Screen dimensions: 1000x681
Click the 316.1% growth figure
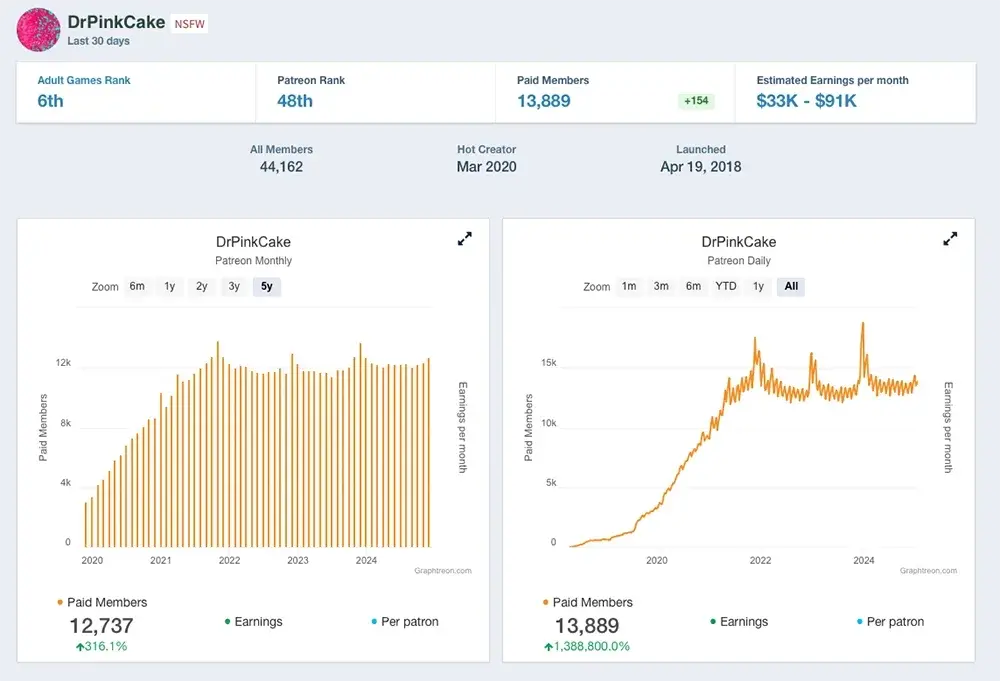[102, 647]
